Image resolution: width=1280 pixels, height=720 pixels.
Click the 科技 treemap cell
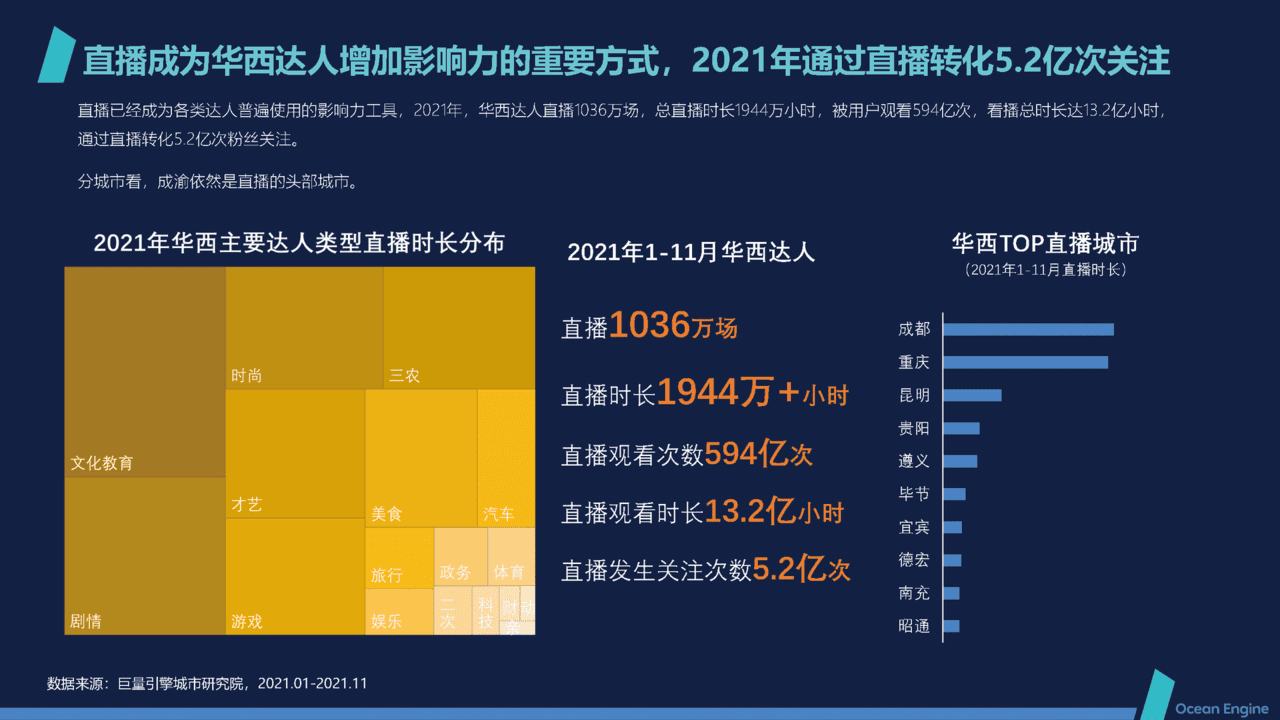[x=486, y=611]
